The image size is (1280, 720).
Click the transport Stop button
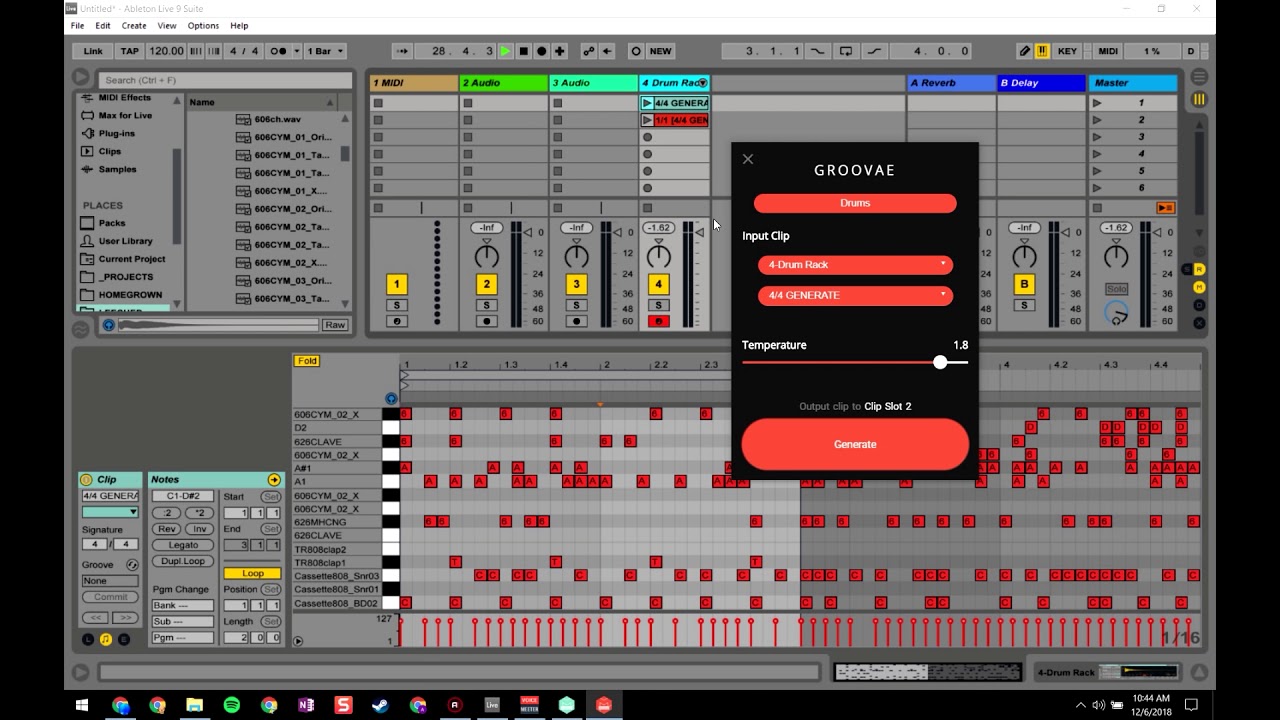[x=523, y=51]
